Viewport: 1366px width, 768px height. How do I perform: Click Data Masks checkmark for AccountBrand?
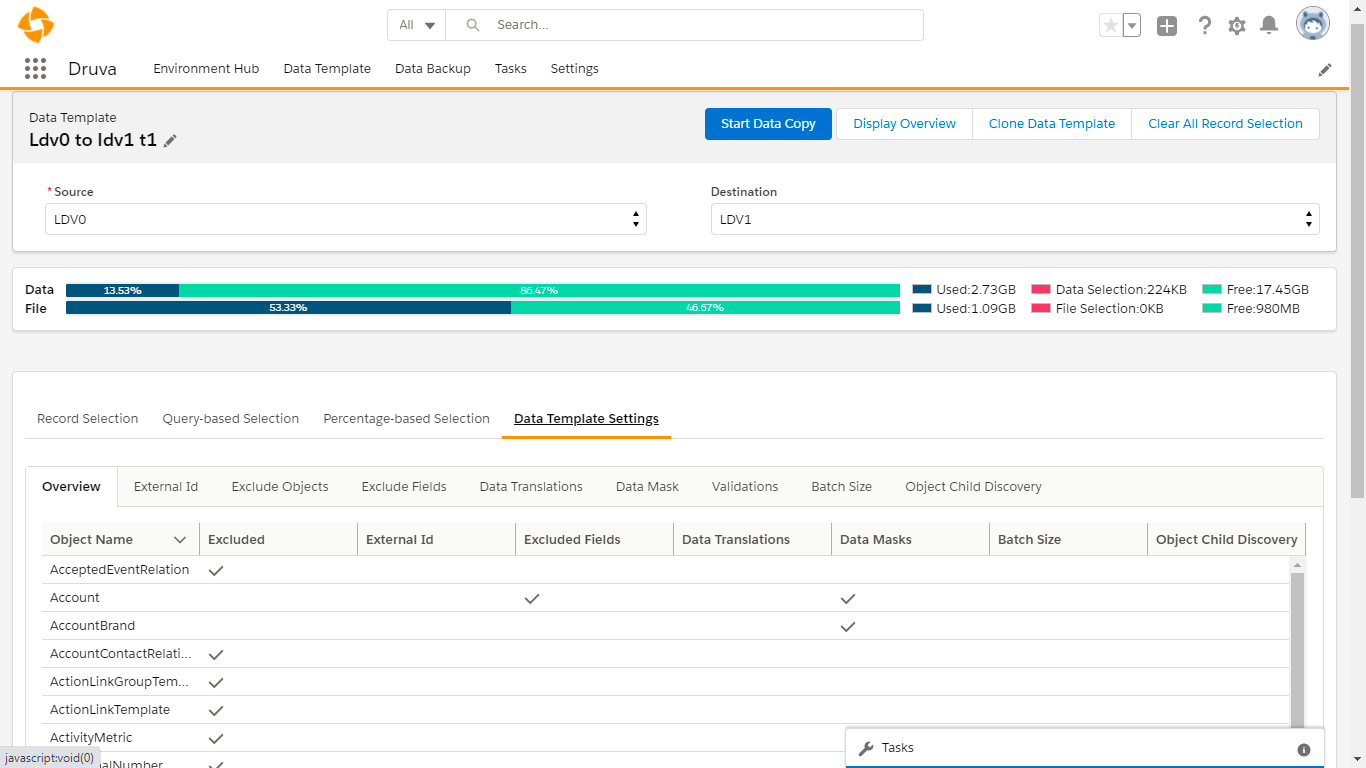tap(848, 626)
